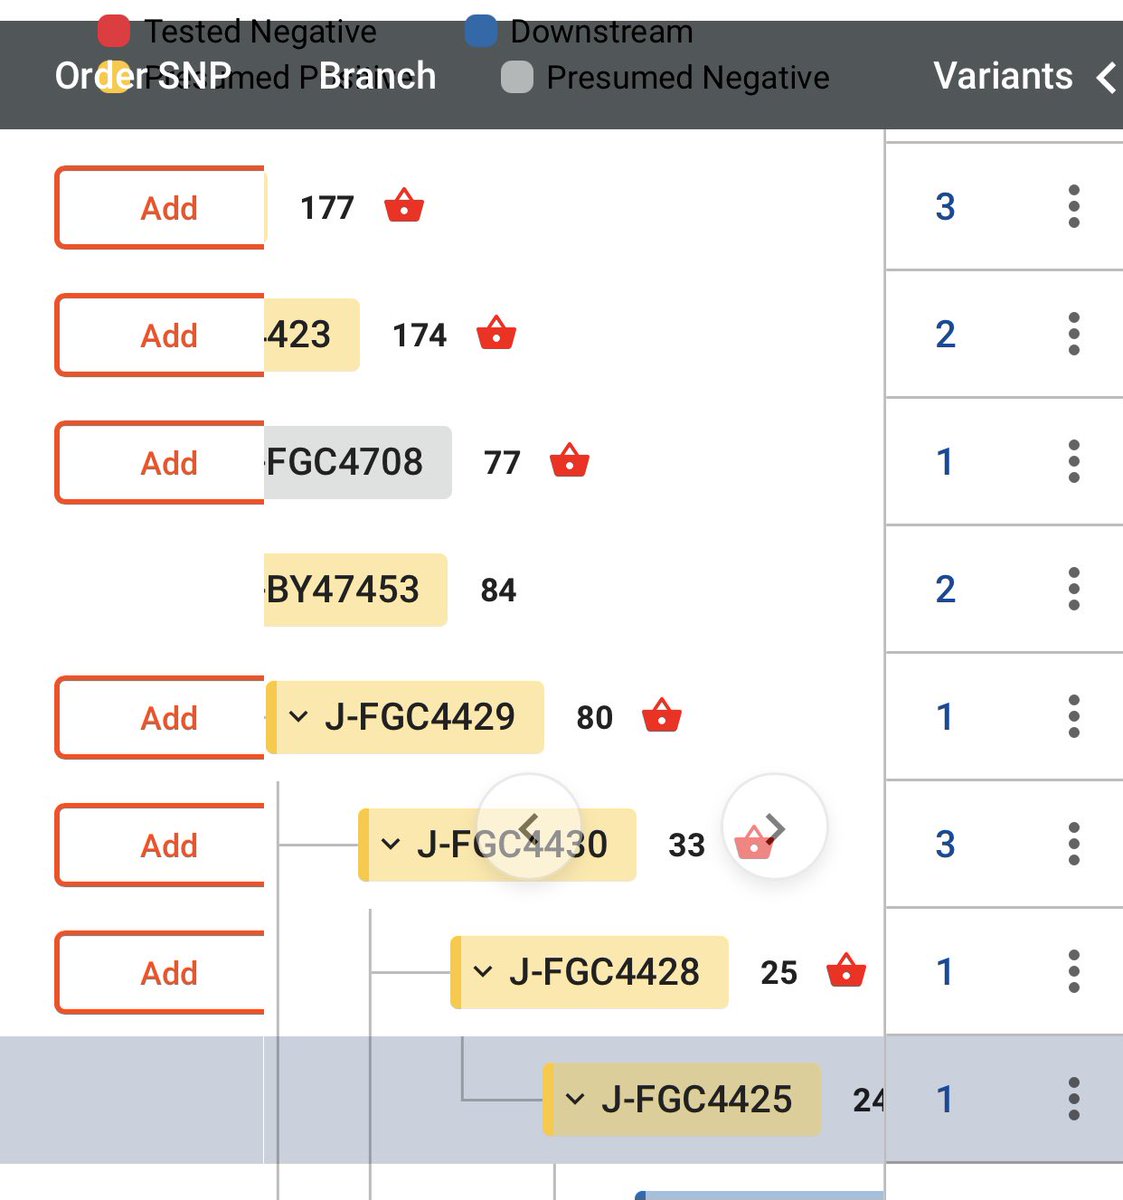The width and height of the screenshot is (1123, 1200).
Task: Click variants count 2 in the BY47453 row
Action: [945, 589]
